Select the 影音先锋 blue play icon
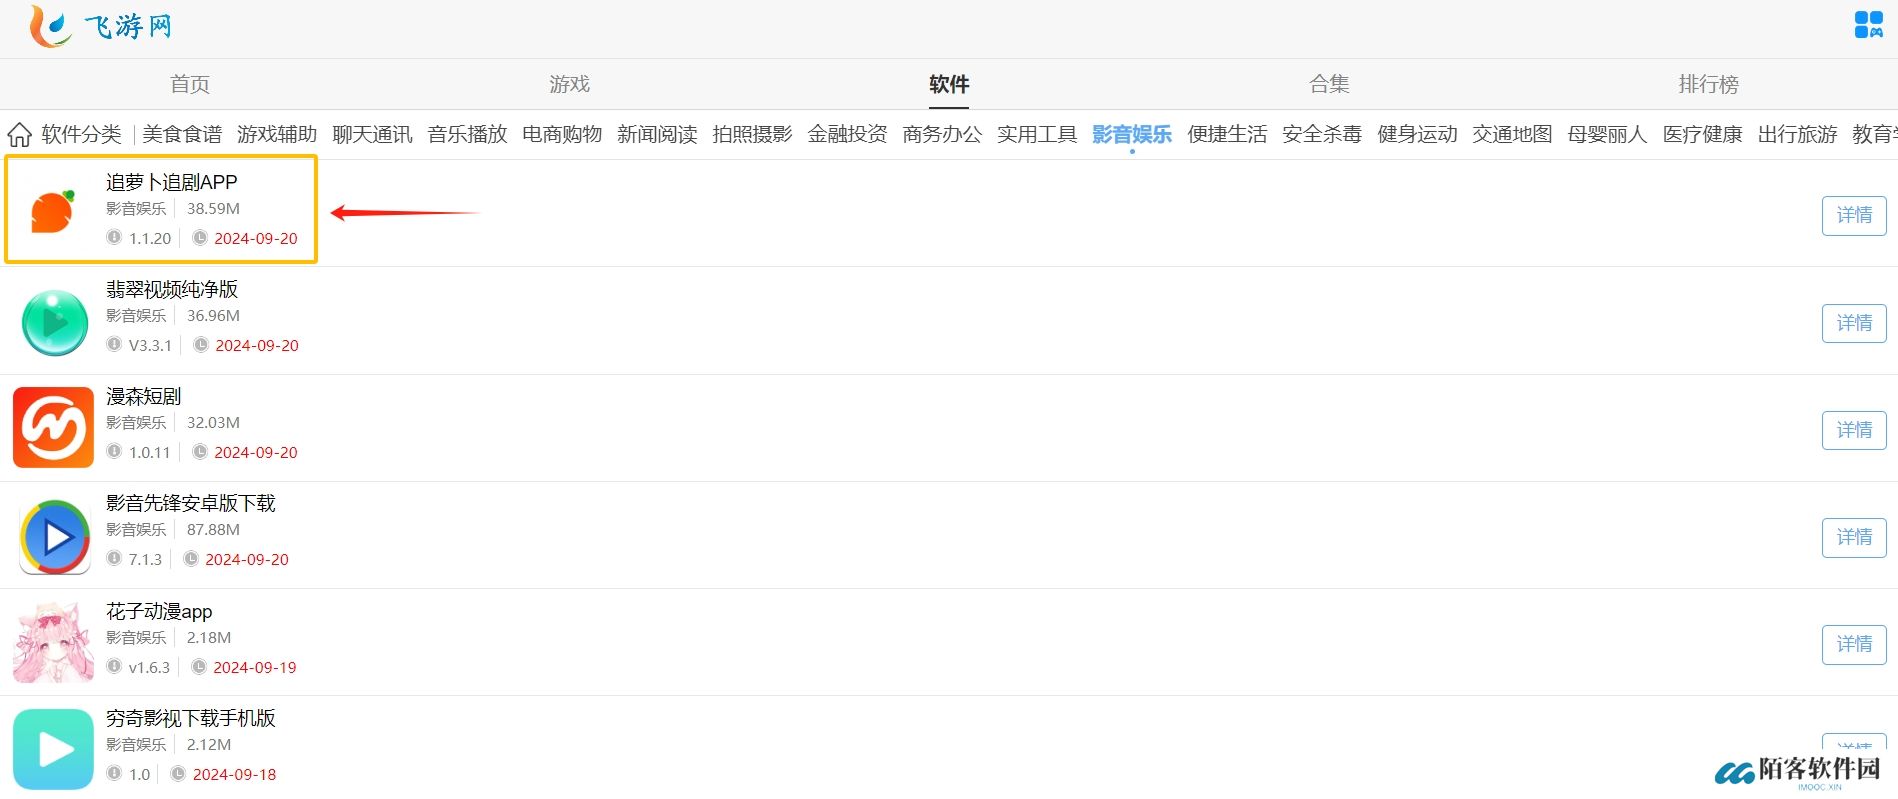 [55, 537]
